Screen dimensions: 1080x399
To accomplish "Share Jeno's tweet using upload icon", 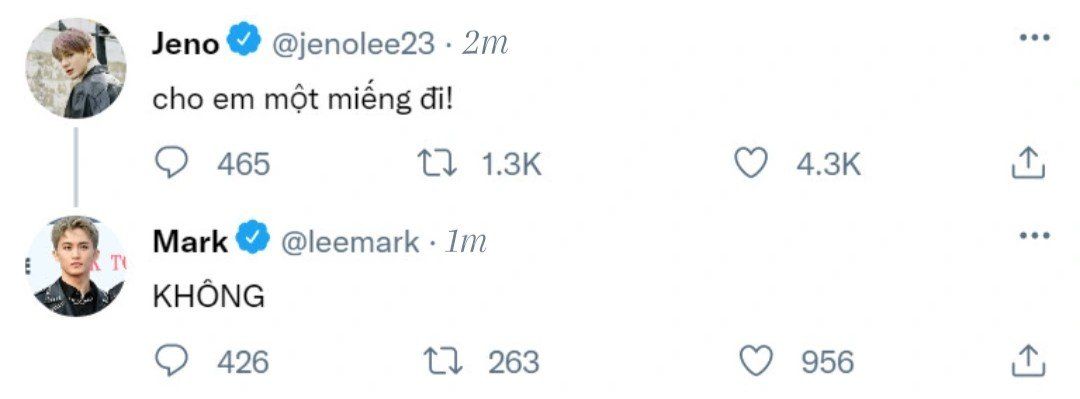I will point(1028,163).
